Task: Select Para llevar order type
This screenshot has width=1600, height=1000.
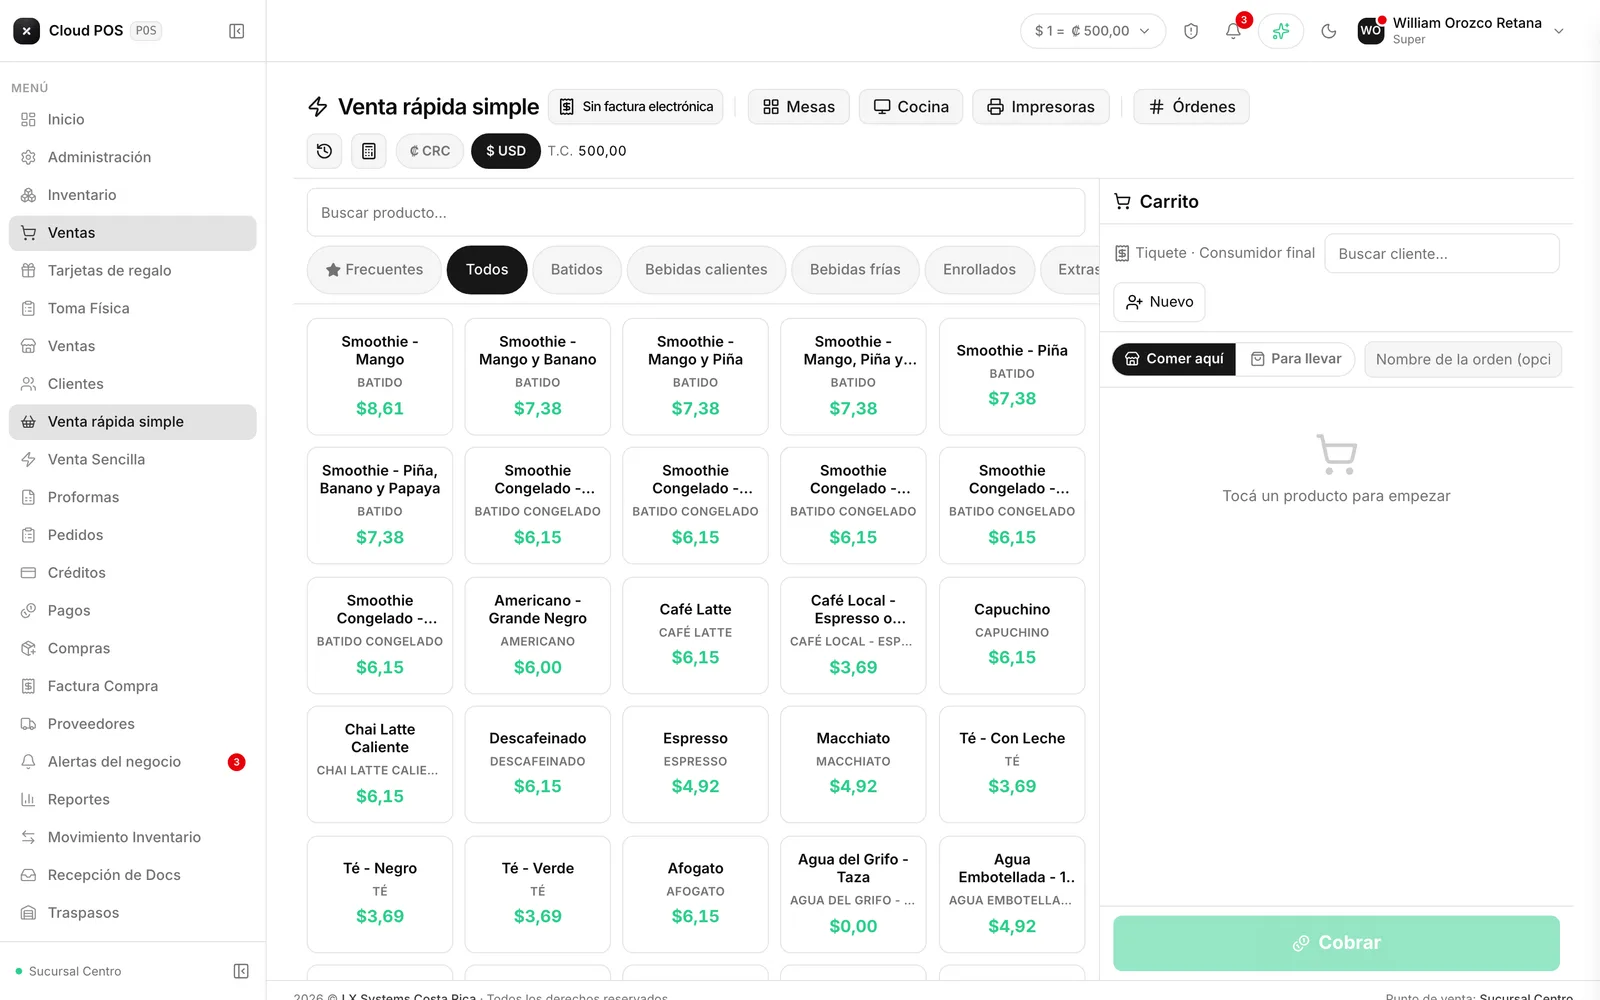Action: (x=1296, y=359)
